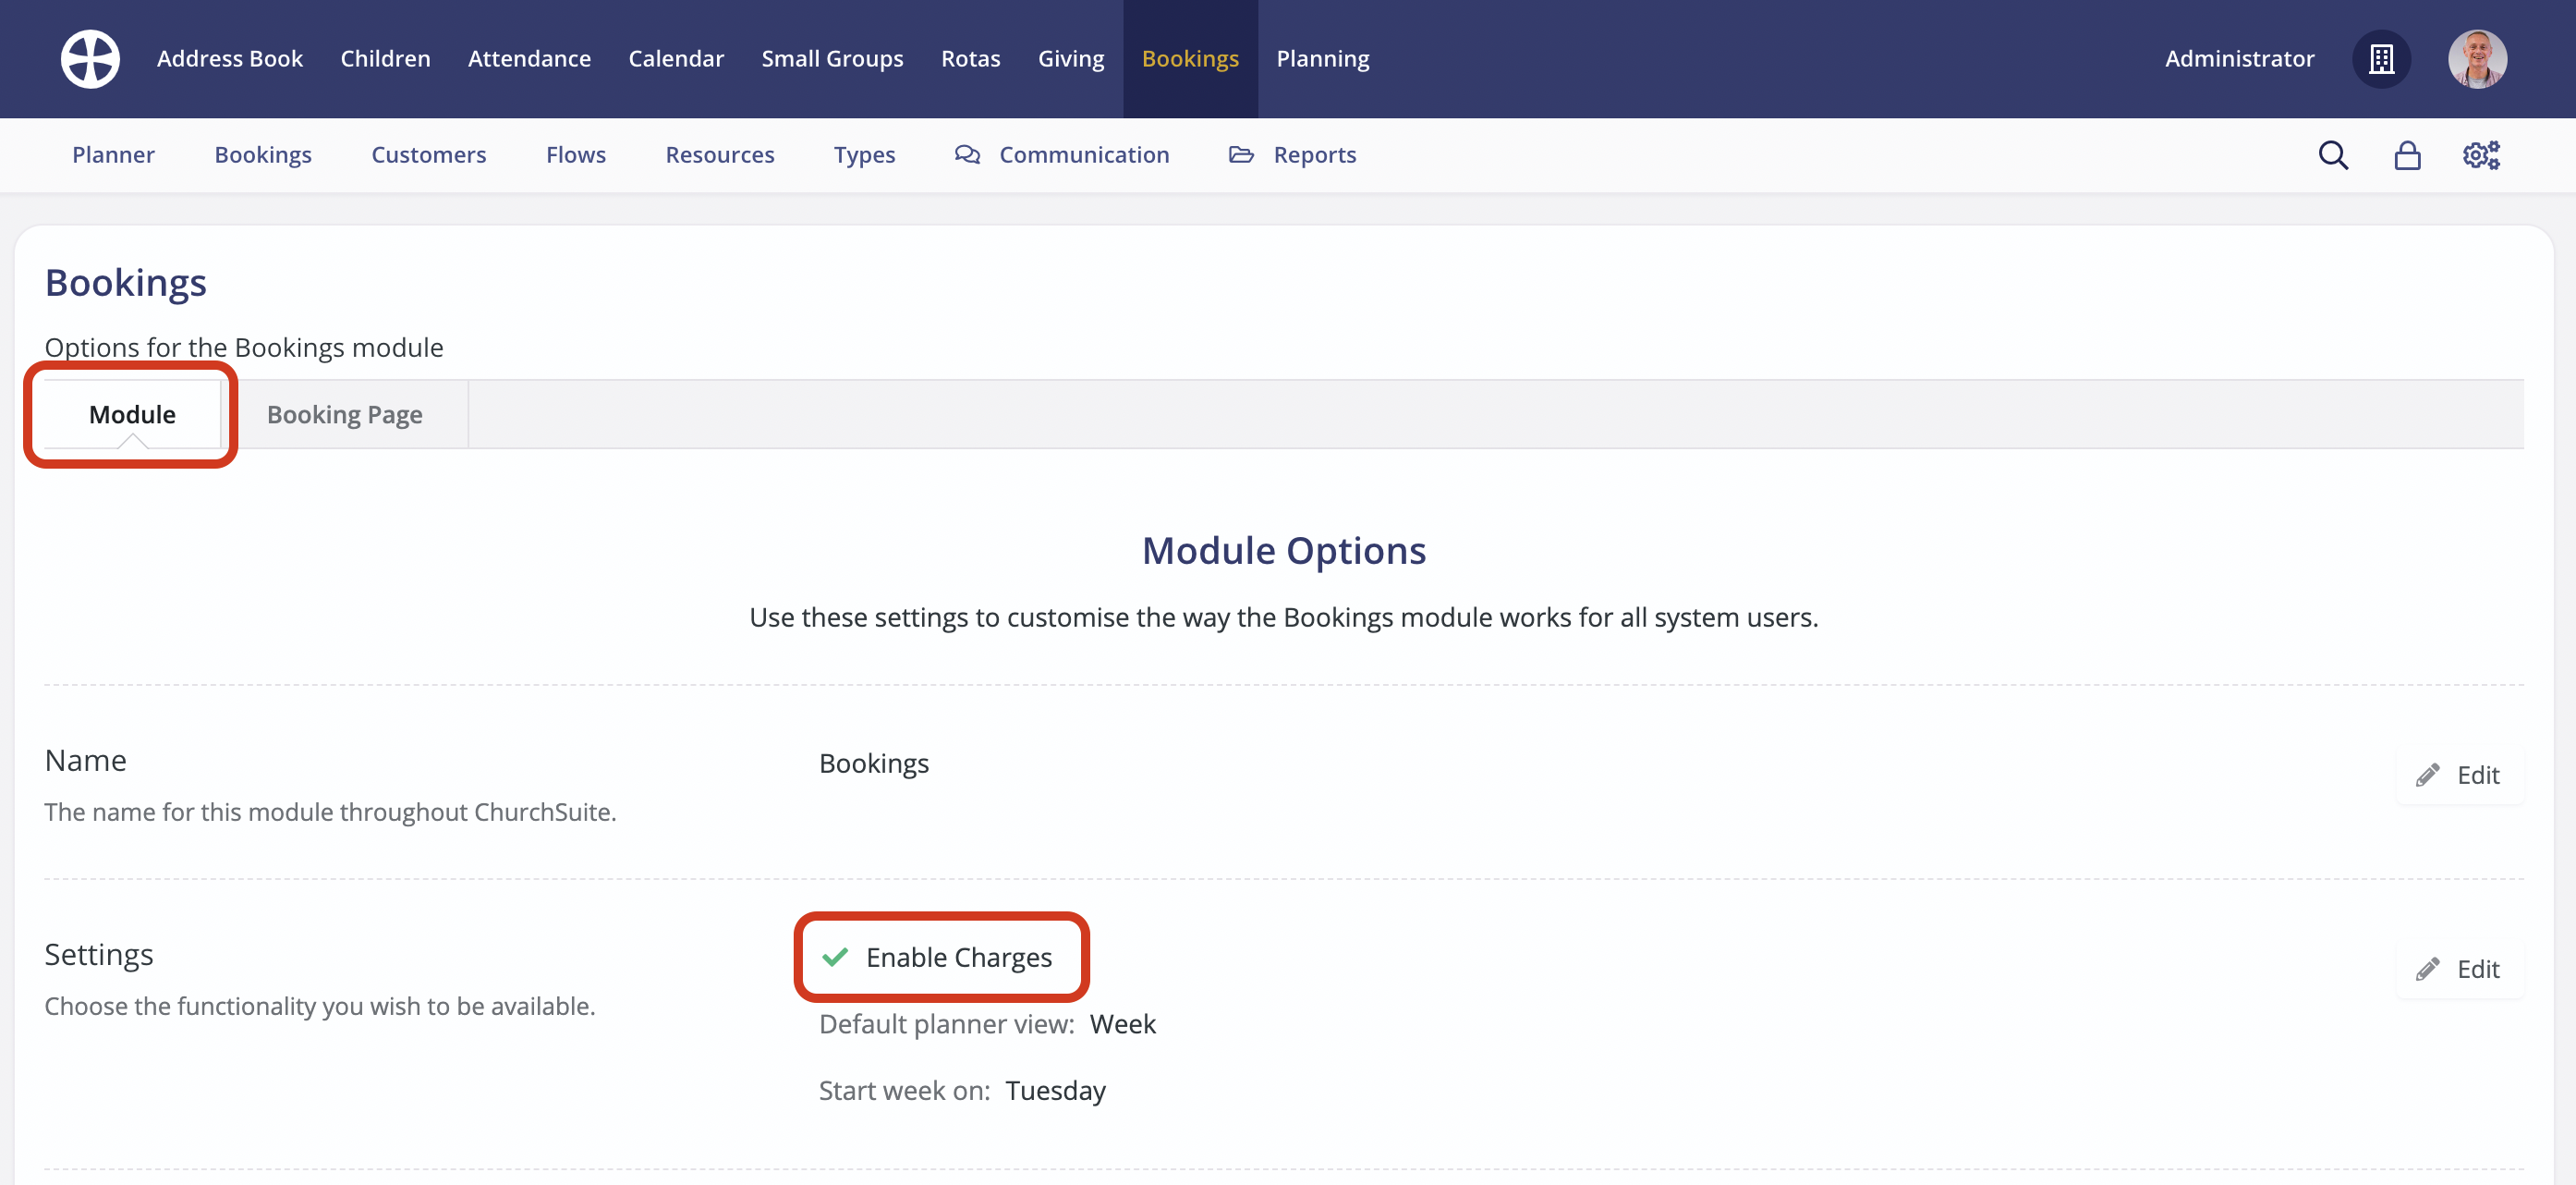
Task: Open the Planner section
Action: coord(113,155)
